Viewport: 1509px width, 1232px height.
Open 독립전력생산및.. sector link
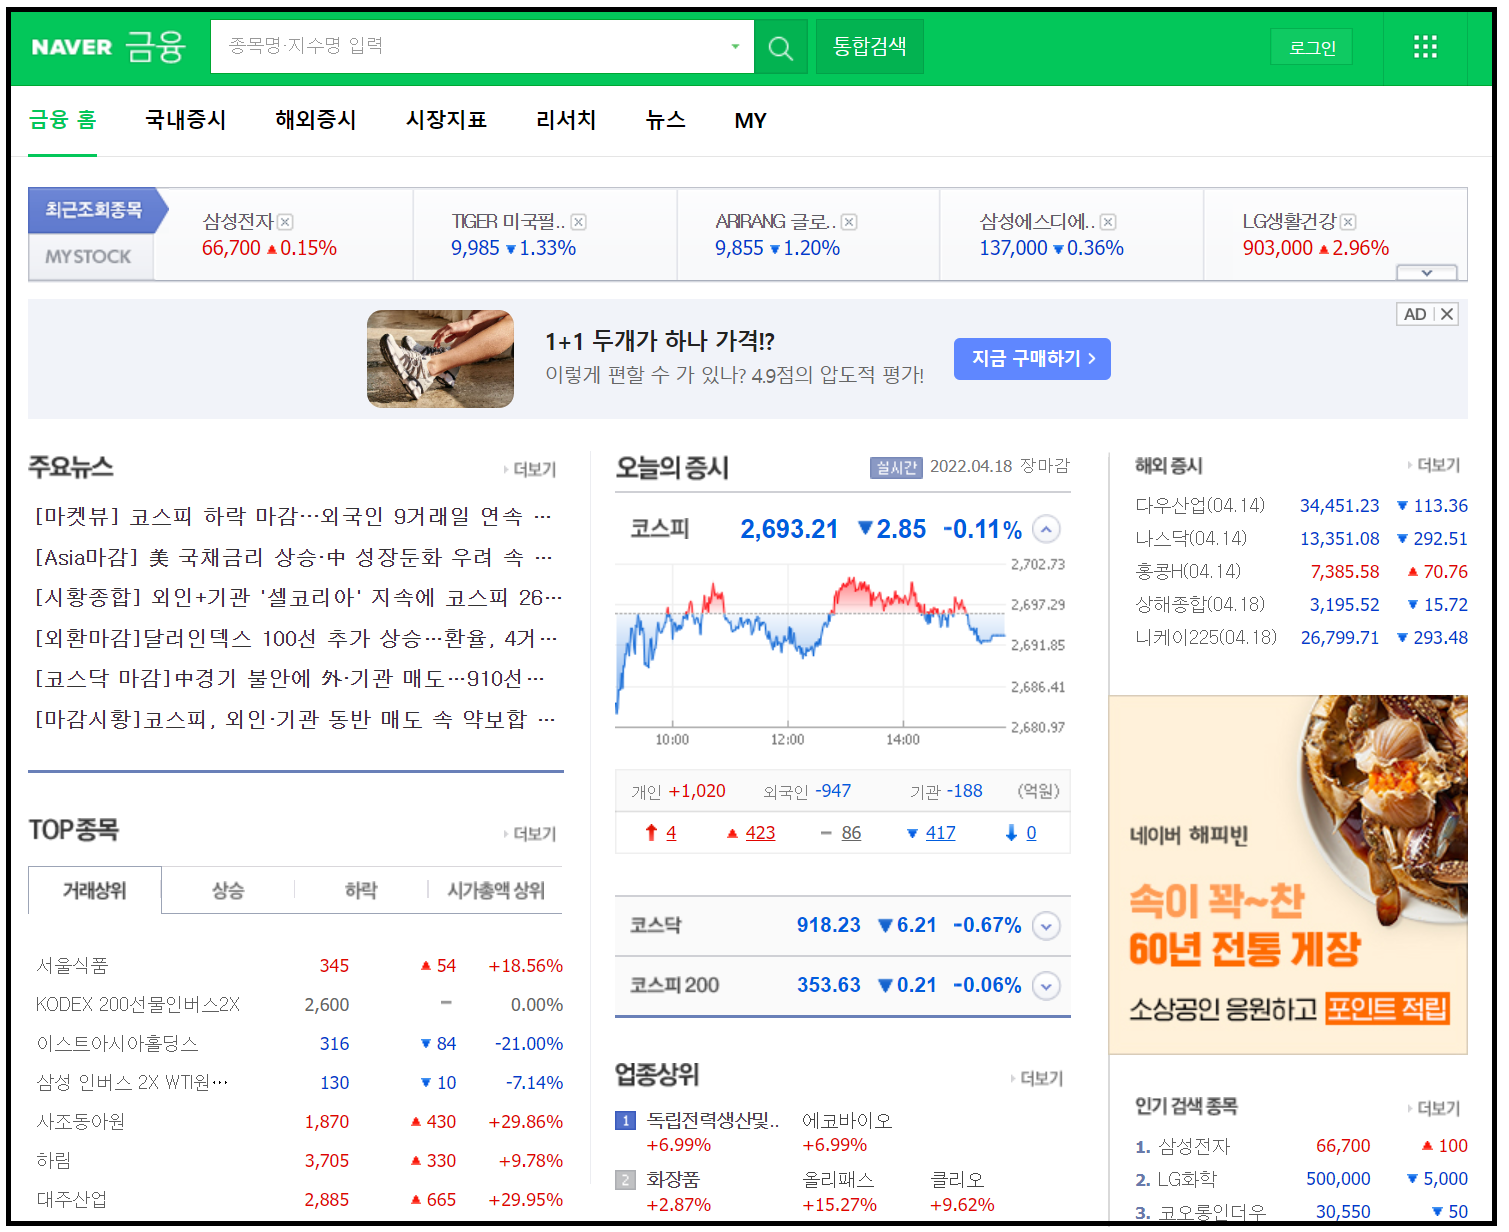point(713,1121)
